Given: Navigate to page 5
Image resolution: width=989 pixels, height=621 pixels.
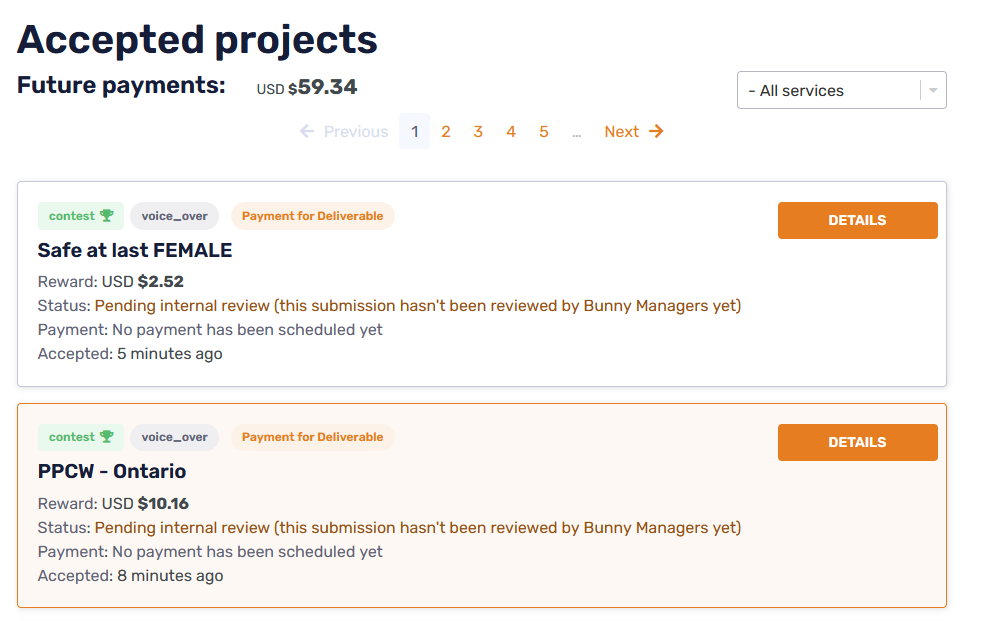Looking at the screenshot, I should (x=544, y=132).
